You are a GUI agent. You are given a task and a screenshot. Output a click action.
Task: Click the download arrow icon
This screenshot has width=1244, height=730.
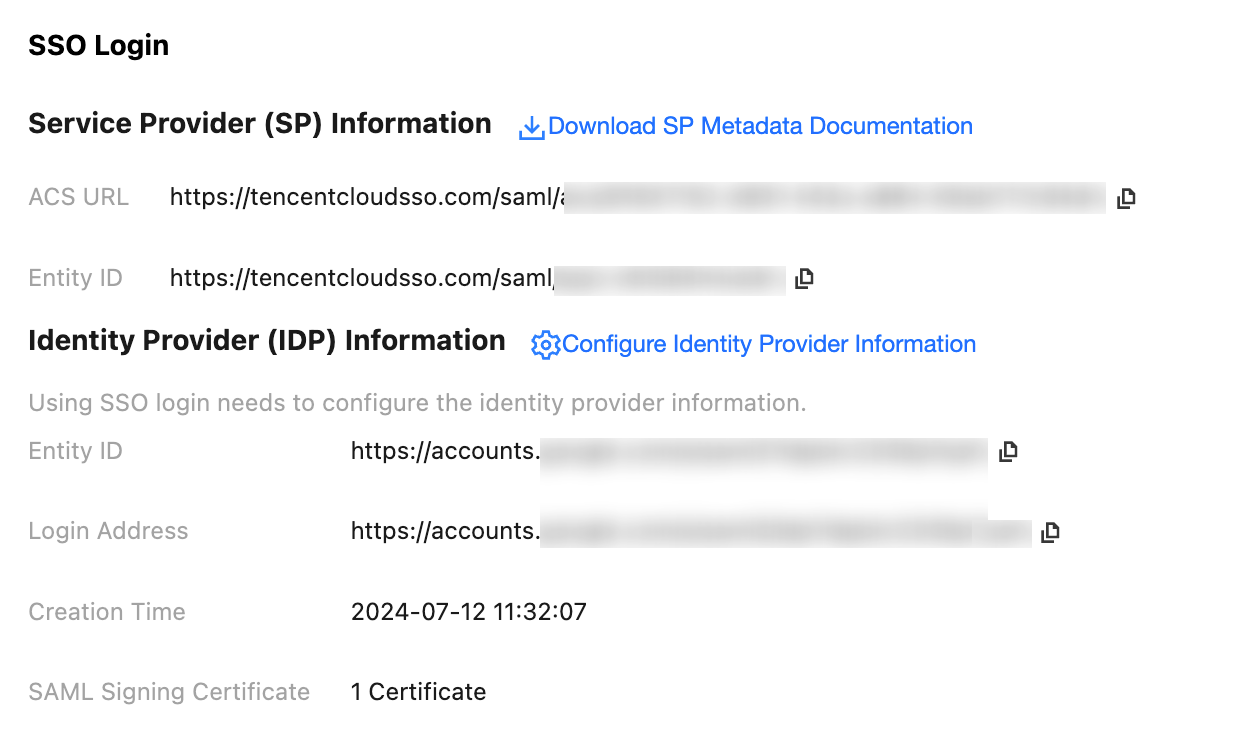(531, 128)
